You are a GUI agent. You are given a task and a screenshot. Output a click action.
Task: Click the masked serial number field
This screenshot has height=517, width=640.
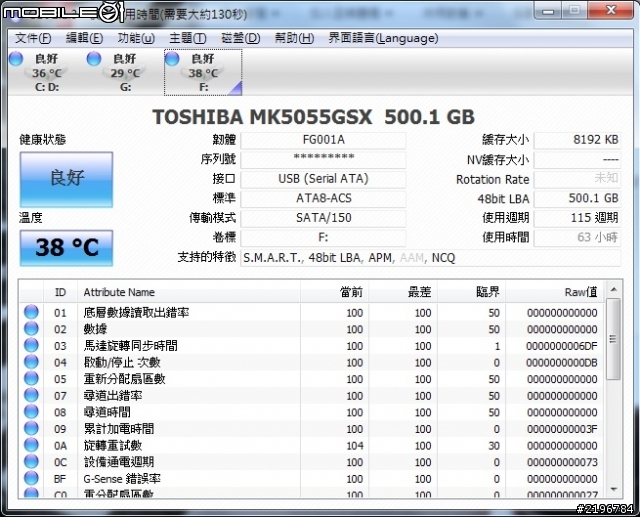coord(323,159)
